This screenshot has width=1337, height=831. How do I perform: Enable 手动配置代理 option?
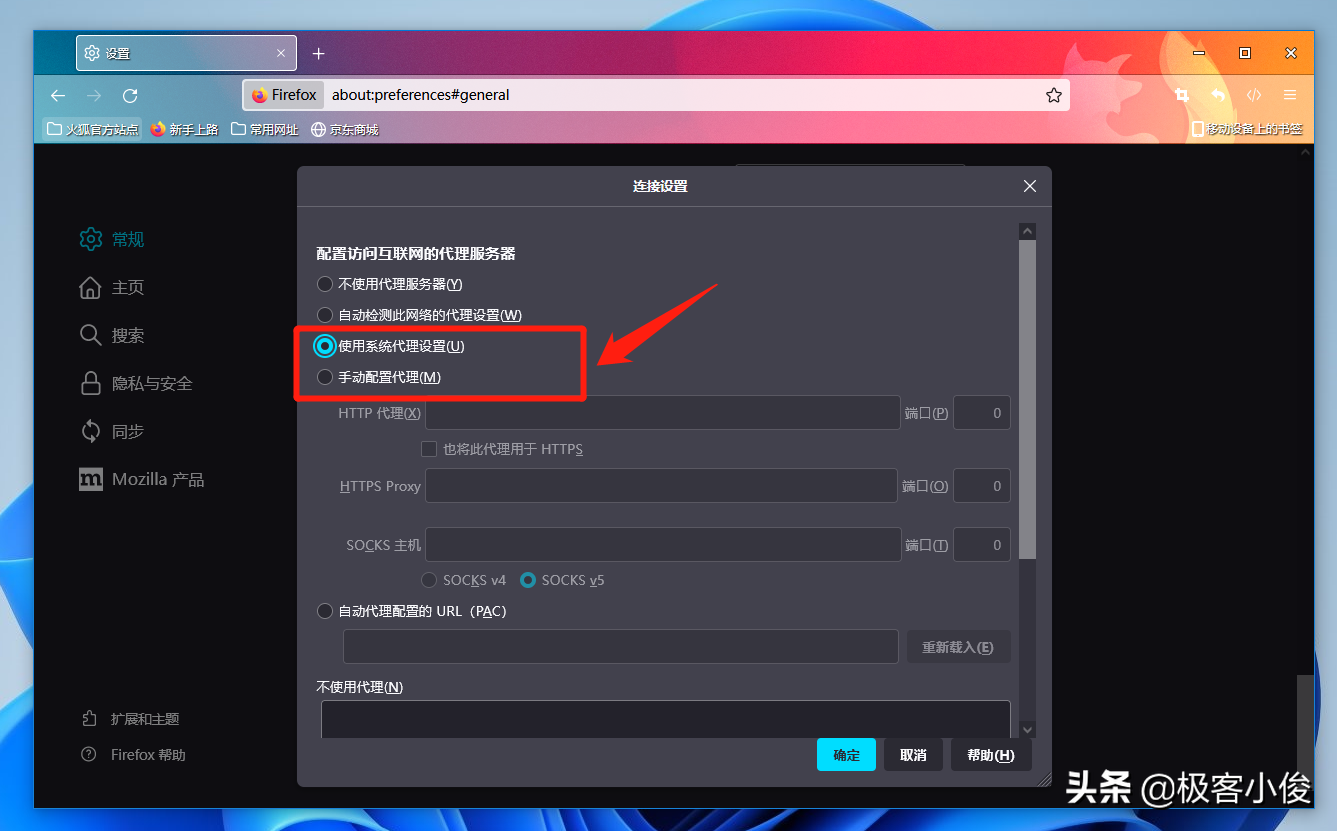(x=324, y=377)
